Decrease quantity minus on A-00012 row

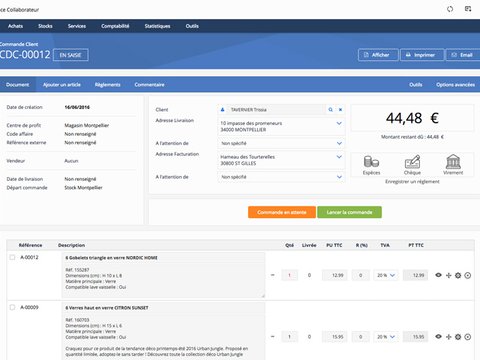click(273, 275)
